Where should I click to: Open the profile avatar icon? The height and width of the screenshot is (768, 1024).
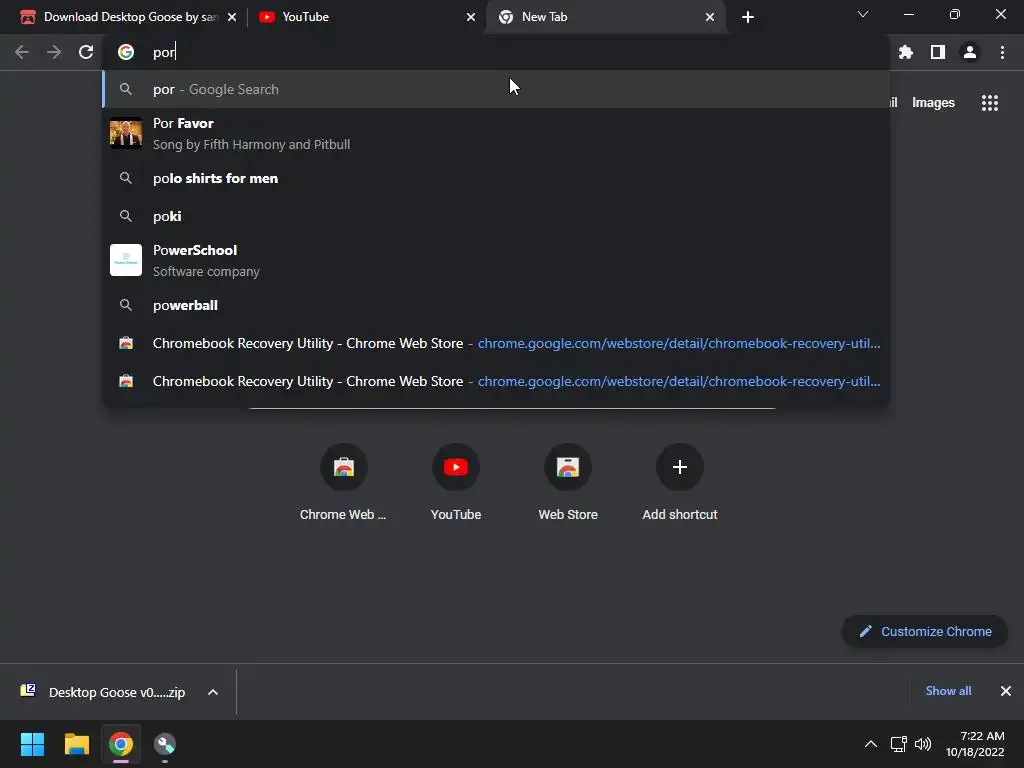pyautogui.click(x=969, y=52)
